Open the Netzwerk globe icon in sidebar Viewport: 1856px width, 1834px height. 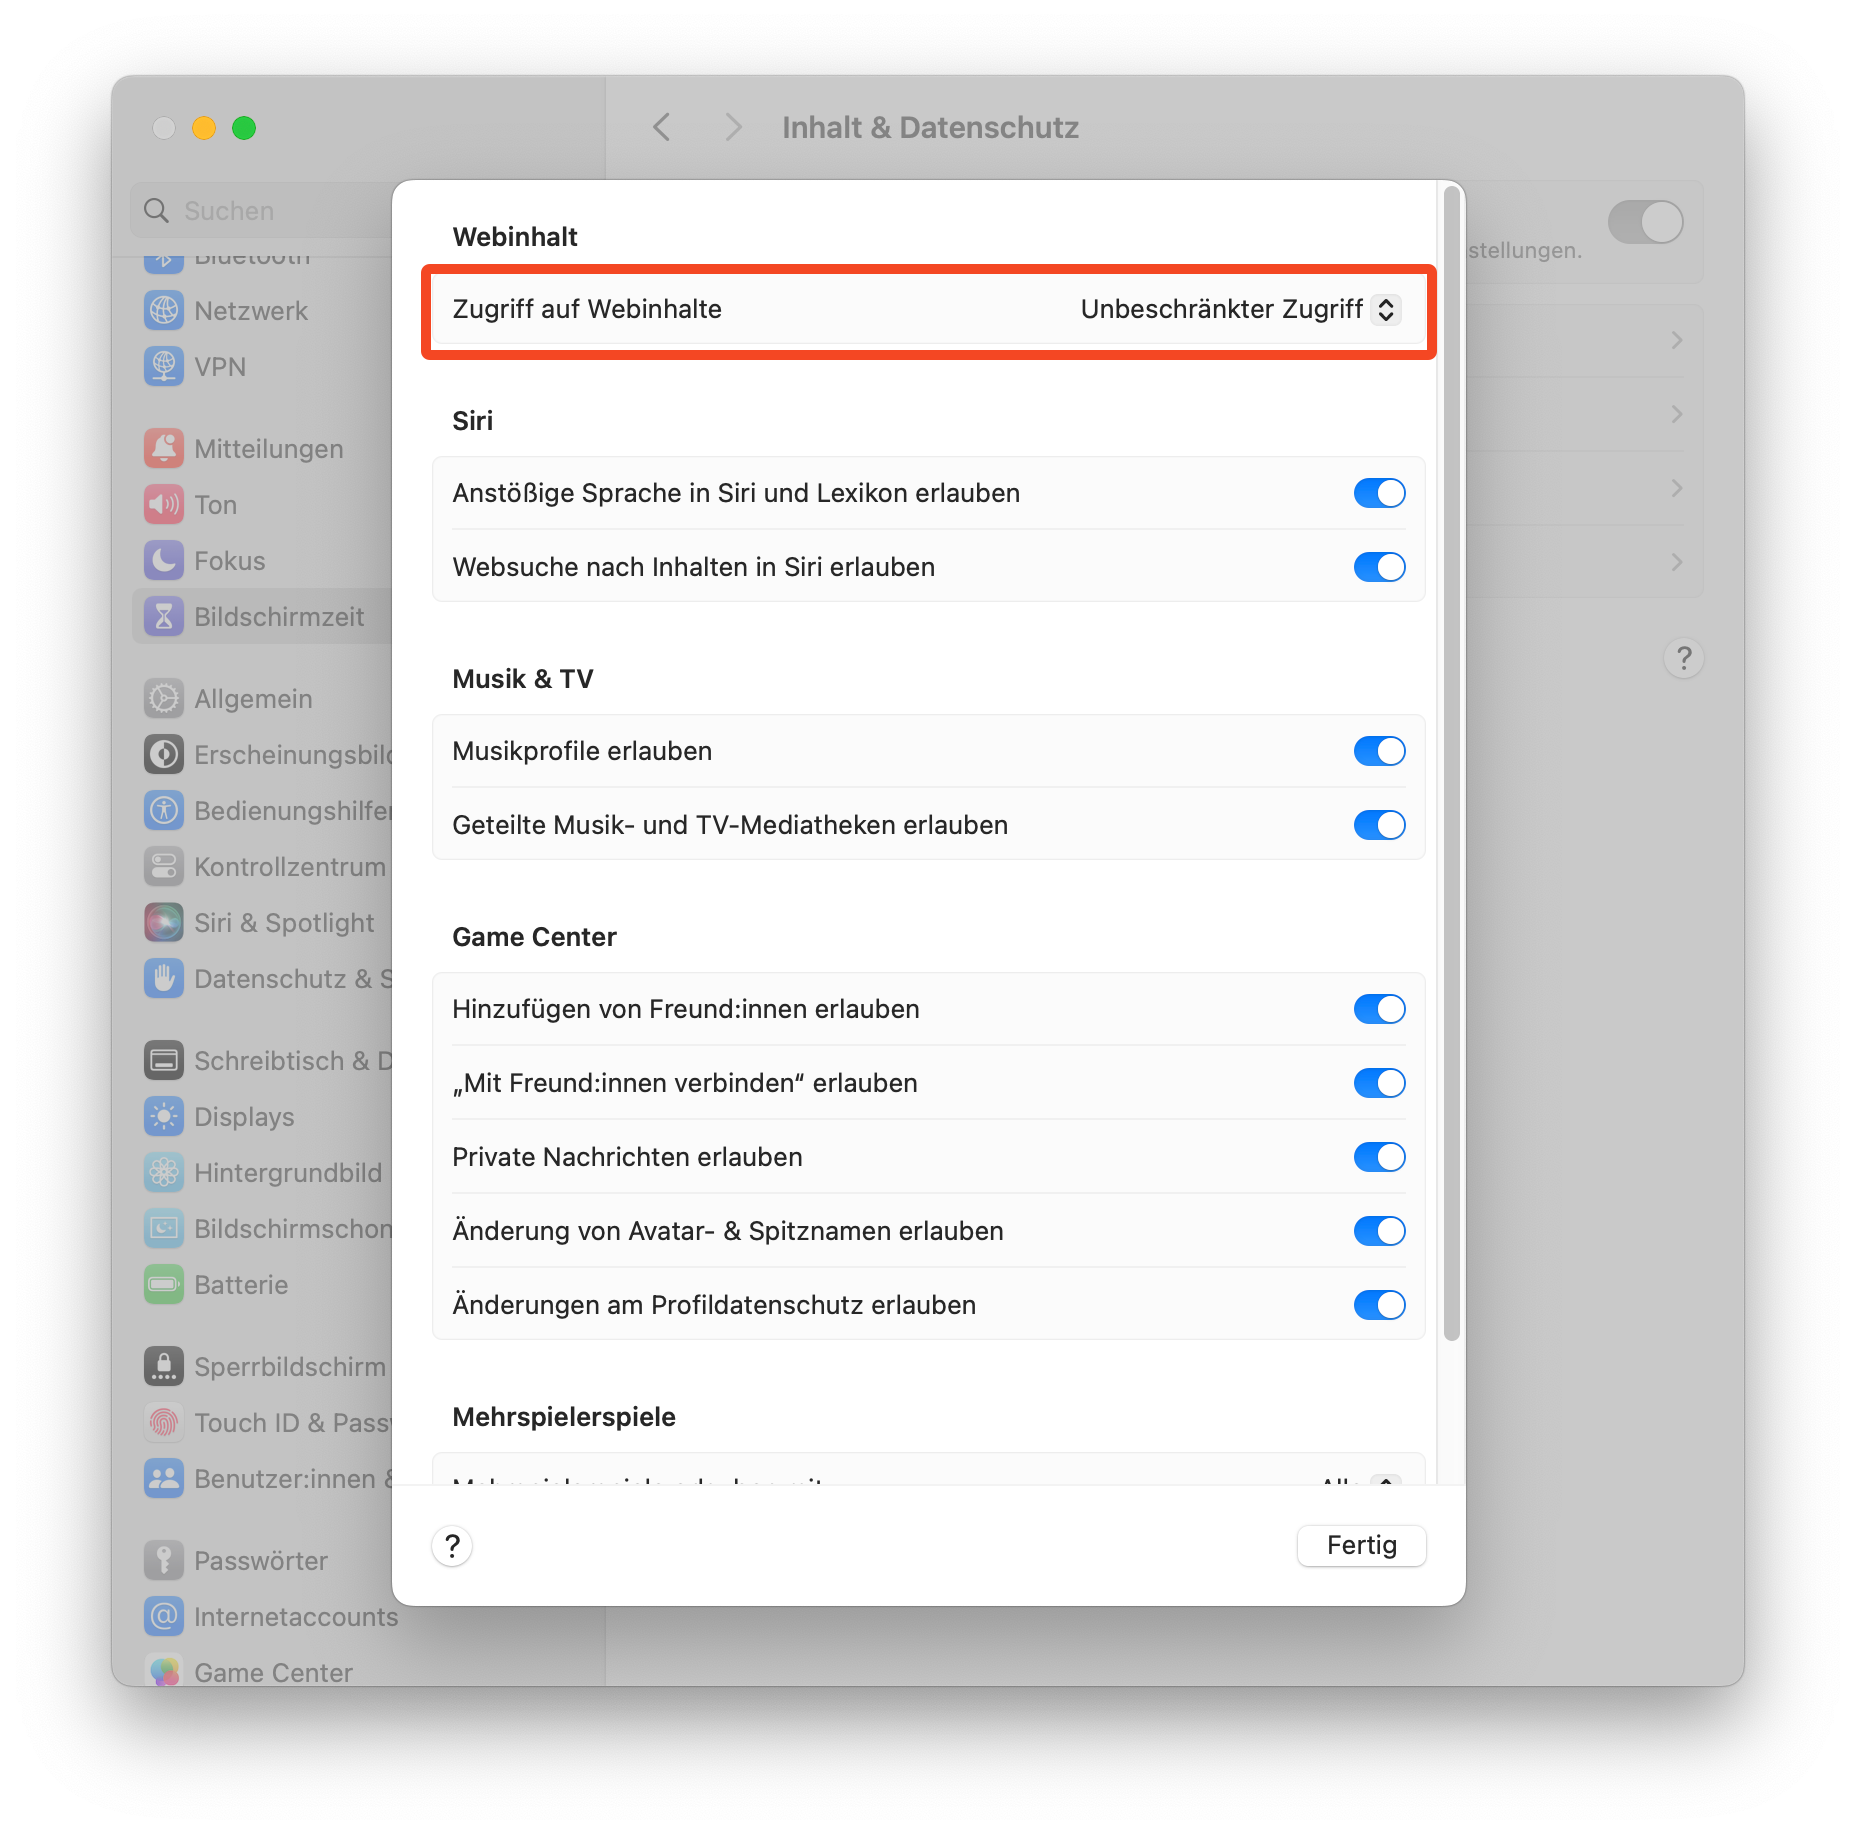click(164, 311)
